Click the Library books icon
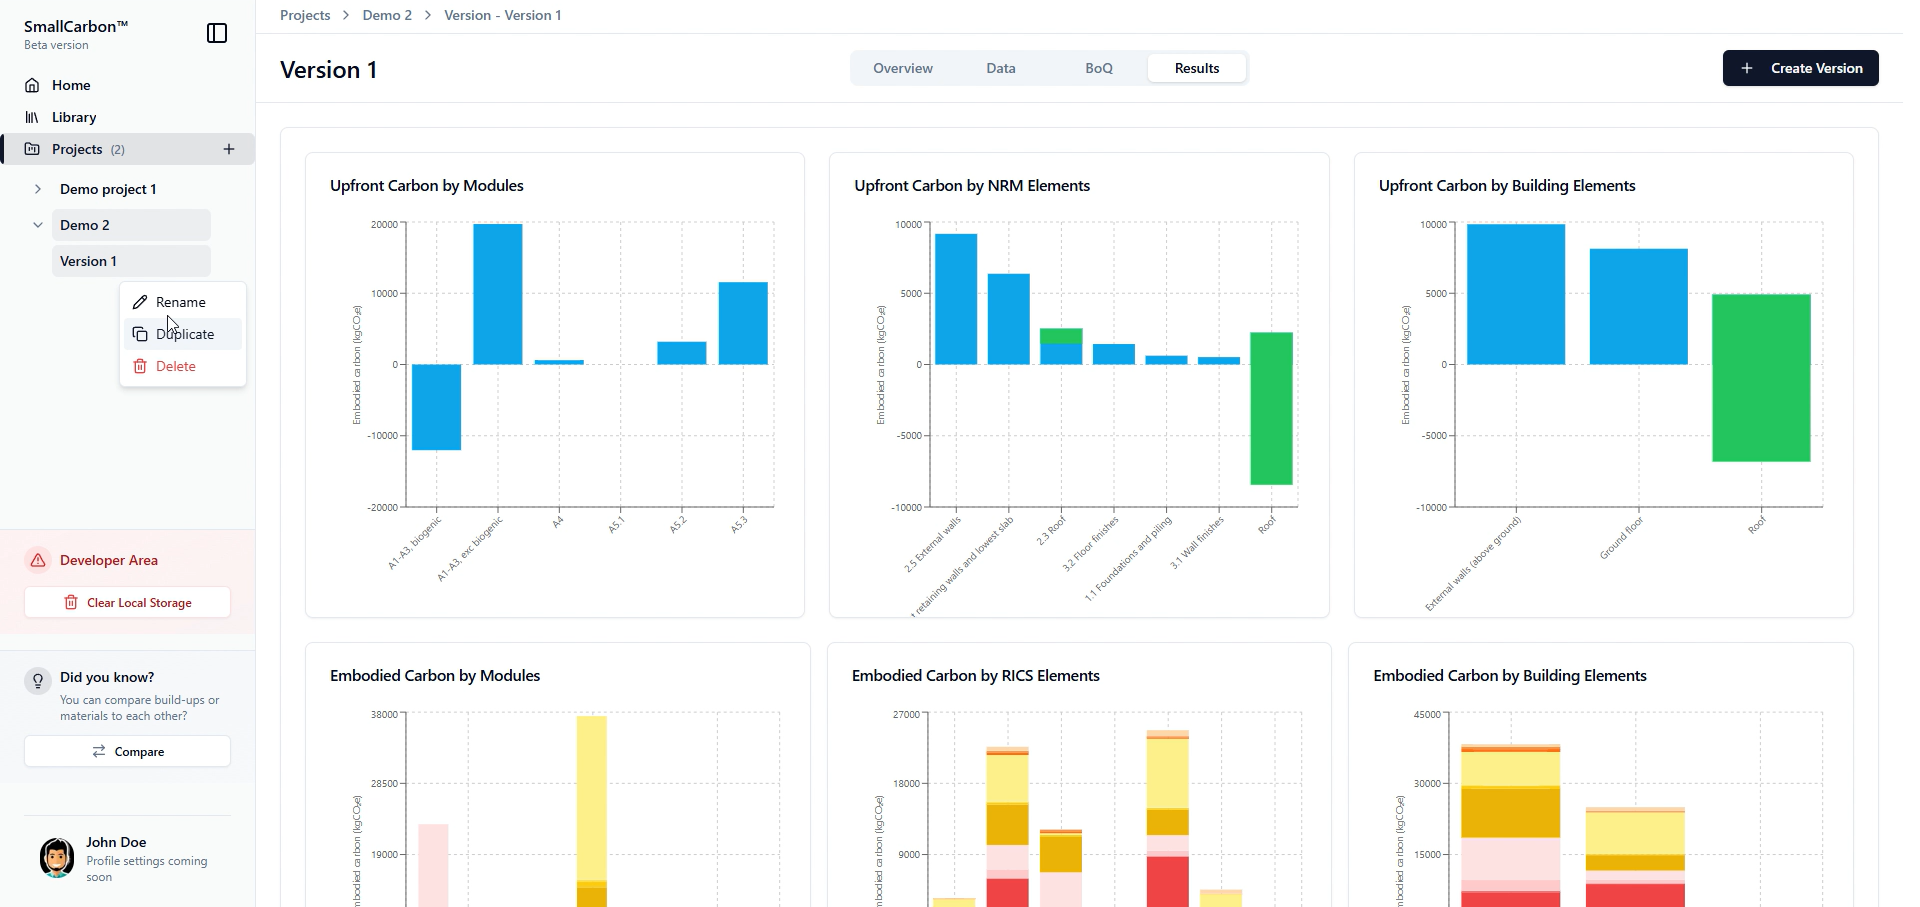This screenshot has width=1920, height=907. pos(32,117)
